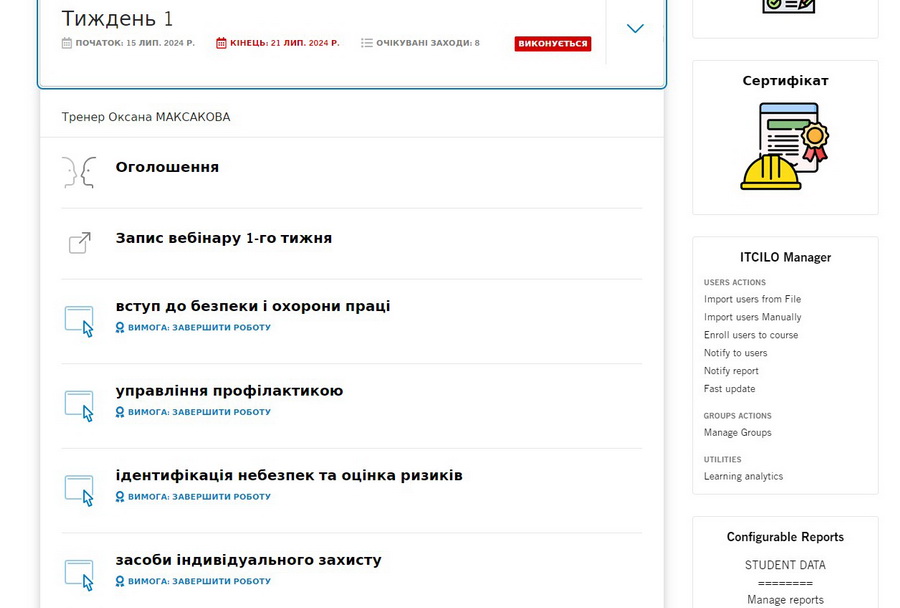Click the module icon beside вступ до безпеки

tap(80, 320)
